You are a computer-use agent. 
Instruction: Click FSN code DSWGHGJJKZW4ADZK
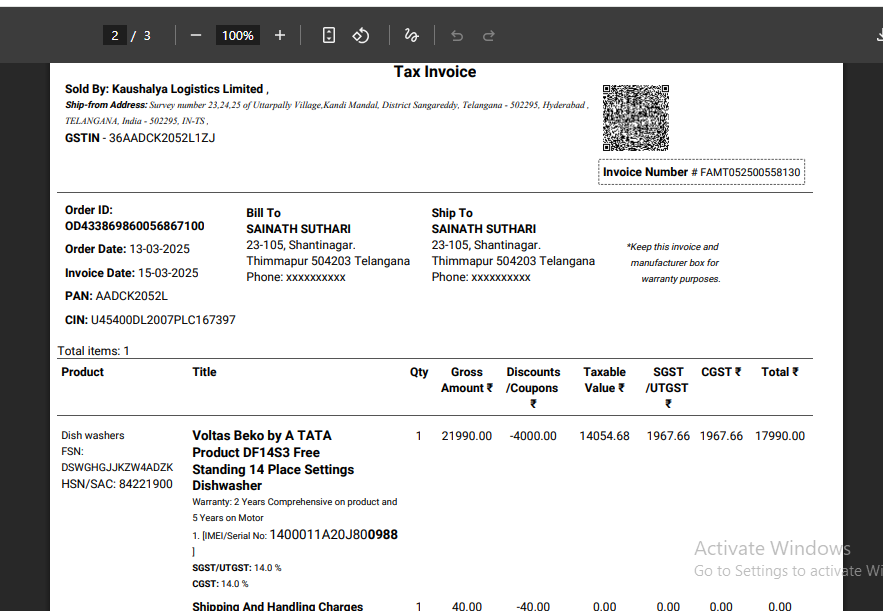[x=117, y=467]
